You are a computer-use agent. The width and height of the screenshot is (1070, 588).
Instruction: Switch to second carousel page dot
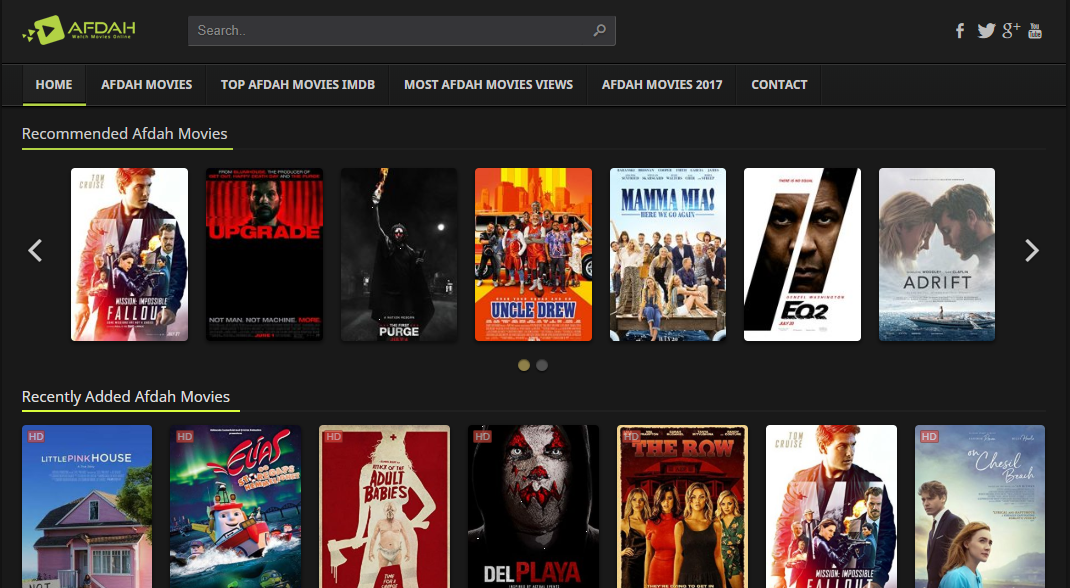point(542,365)
